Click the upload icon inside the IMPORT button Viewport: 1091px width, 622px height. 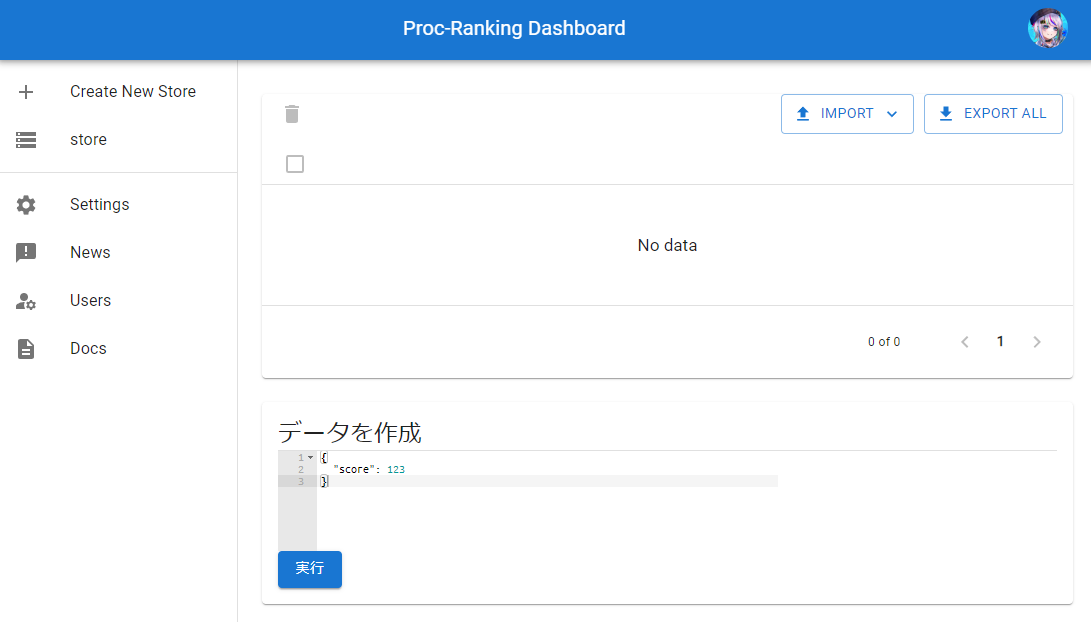tap(803, 113)
